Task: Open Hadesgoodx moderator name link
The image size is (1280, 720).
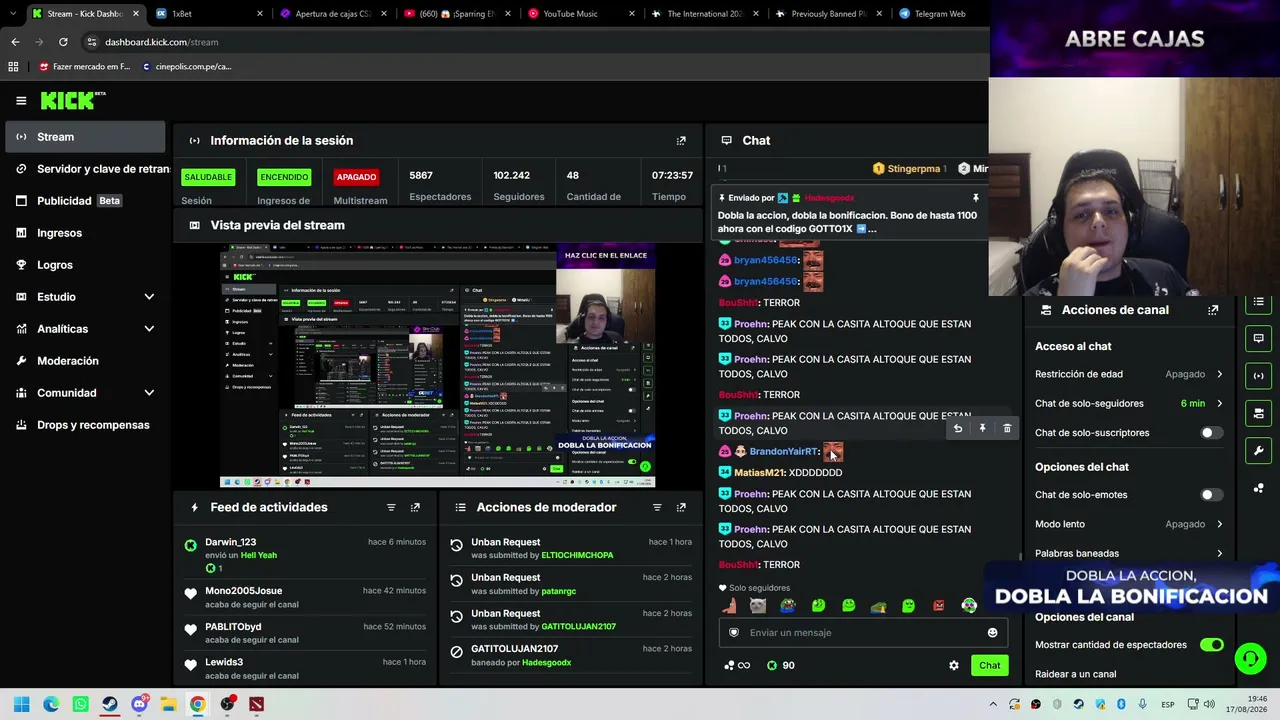Action: [546, 663]
